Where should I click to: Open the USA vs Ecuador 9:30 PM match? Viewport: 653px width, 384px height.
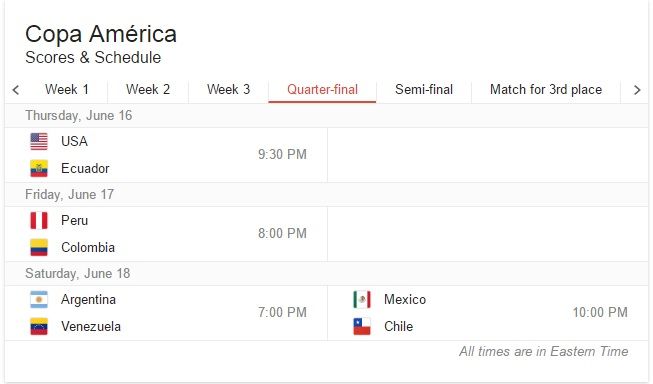pyautogui.click(x=166, y=155)
